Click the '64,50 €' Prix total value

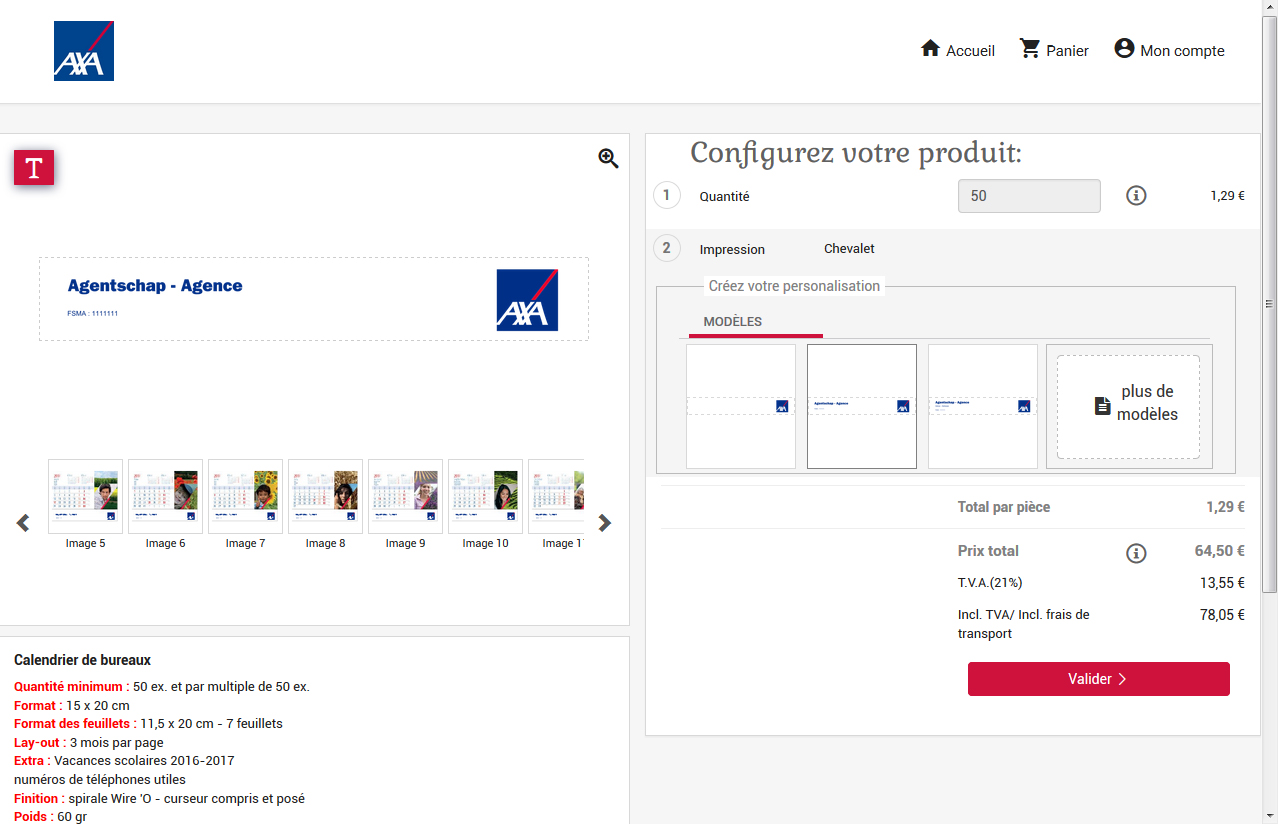click(x=1220, y=551)
